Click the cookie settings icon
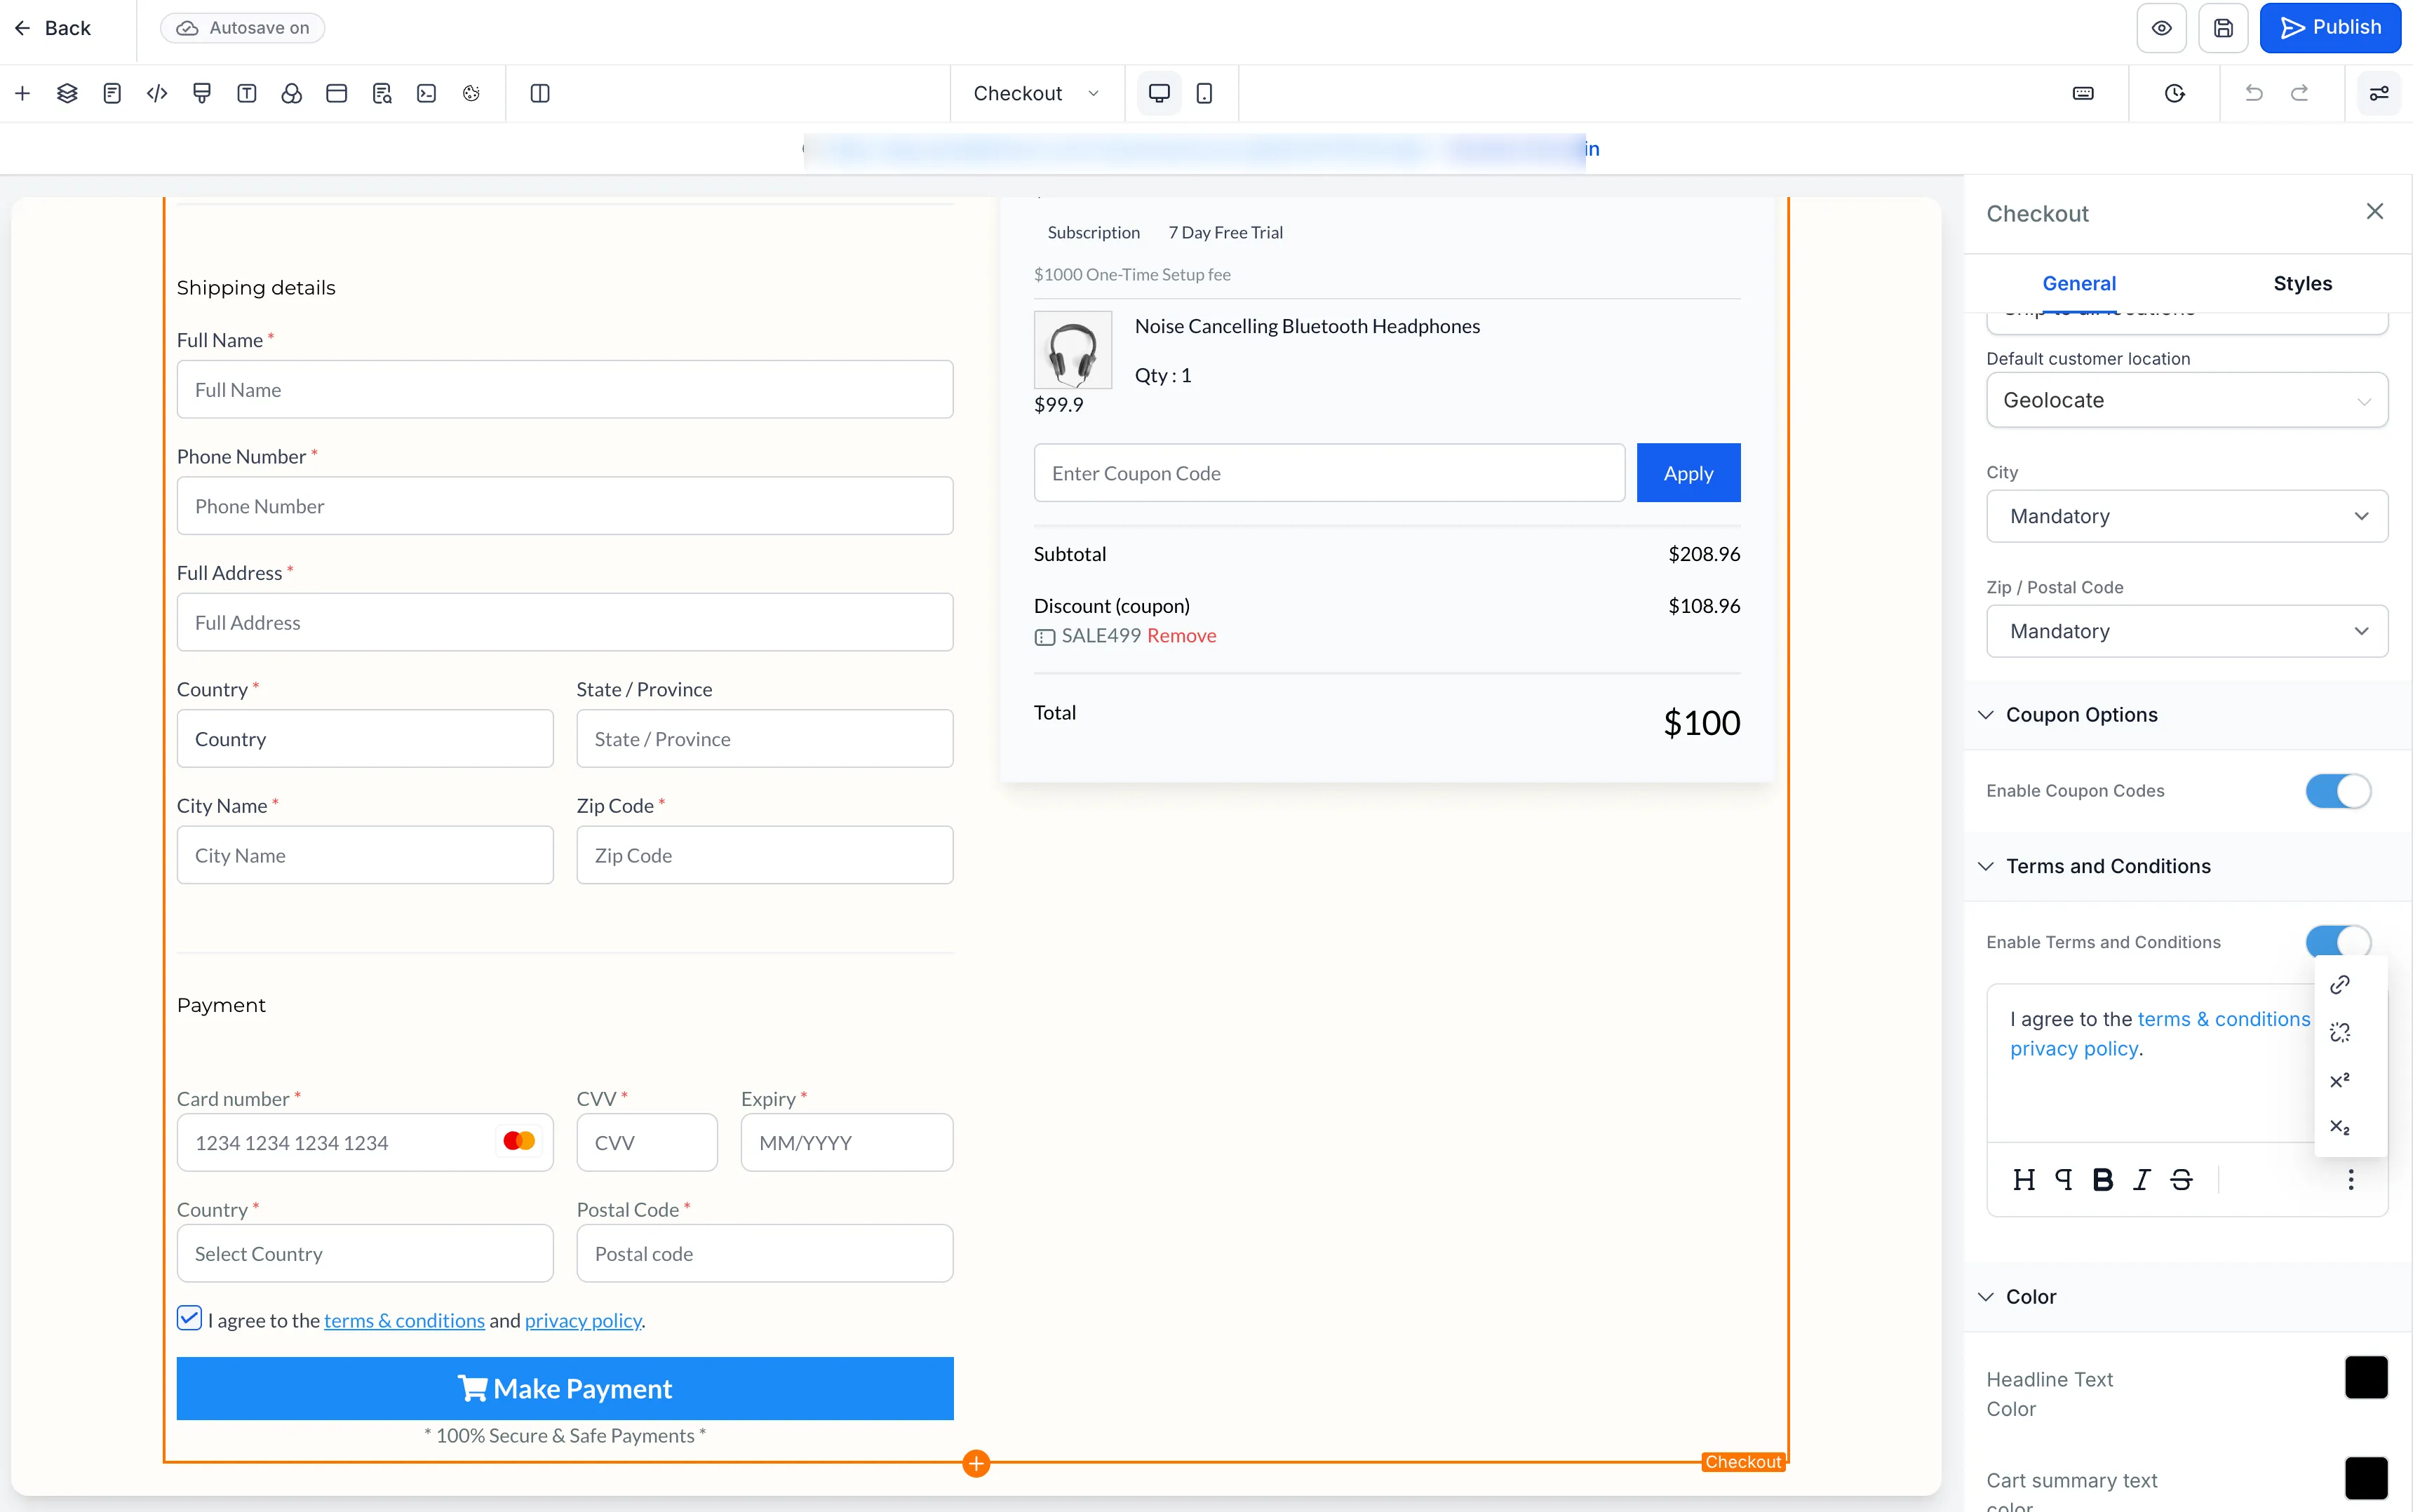 click(x=471, y=93)
